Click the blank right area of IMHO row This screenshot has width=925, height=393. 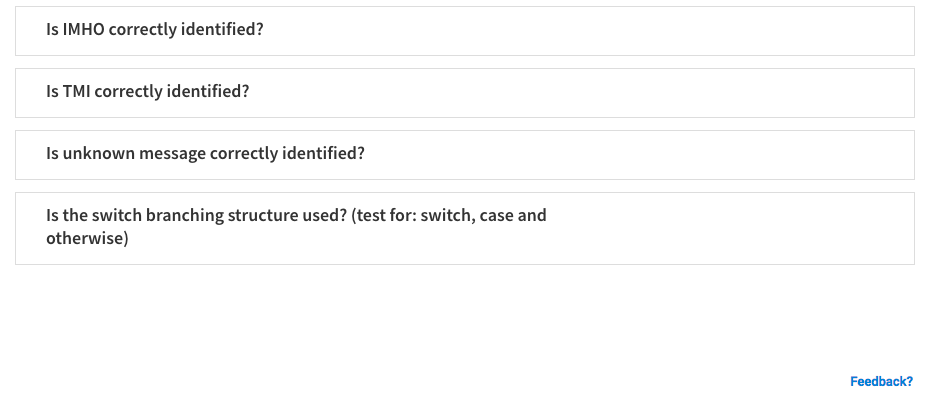click(590, 31)
